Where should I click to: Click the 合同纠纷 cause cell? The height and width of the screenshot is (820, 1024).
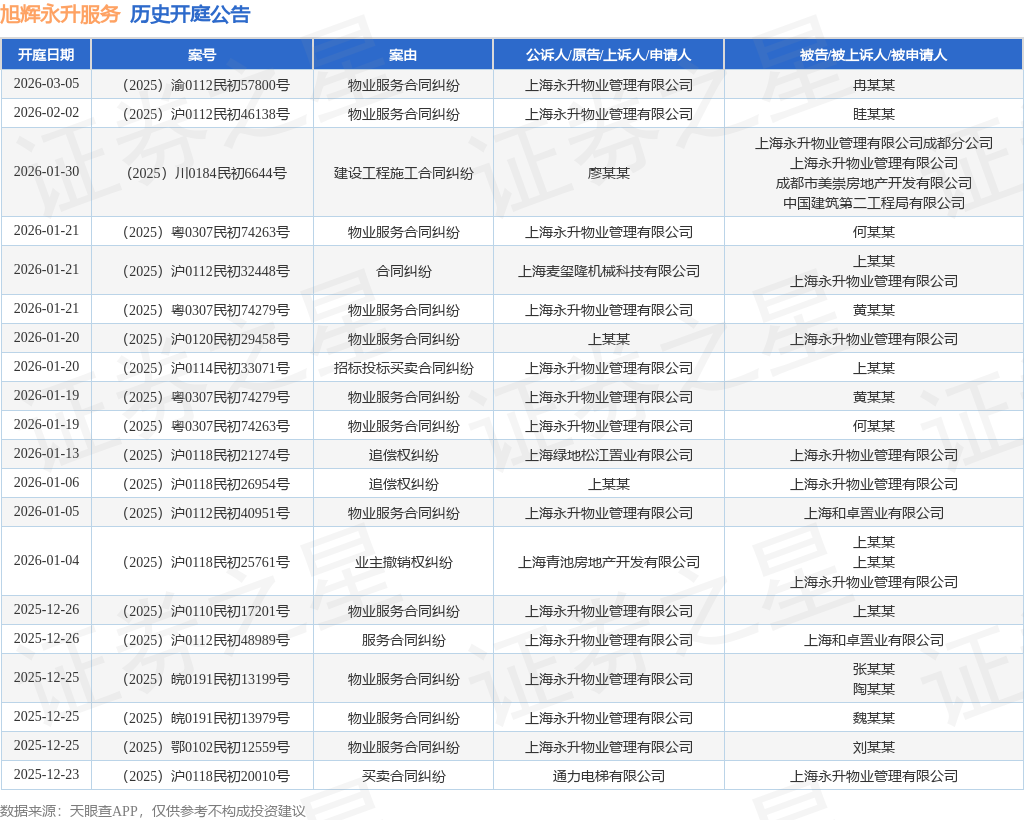(x=404, y=271)
